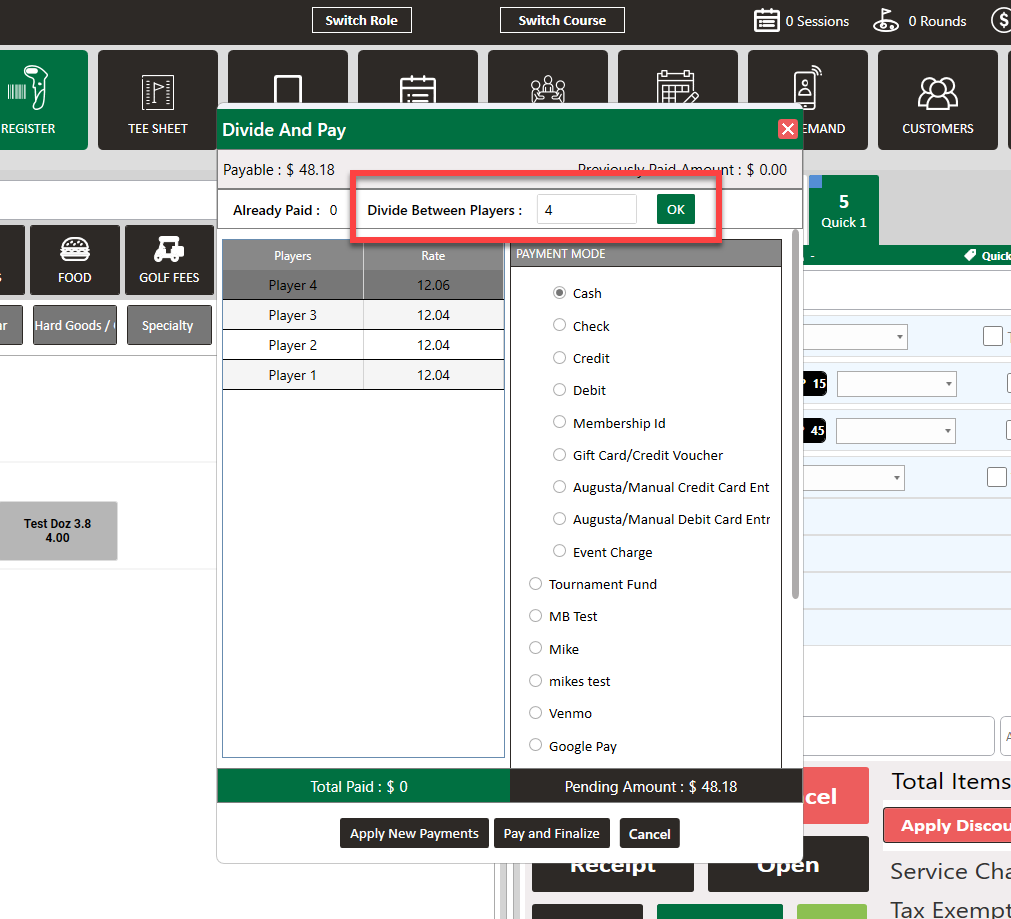This screenshot has width=1011, height=919.
Task: Close the Divide And Pay dialog
Action: (x=788, y=129)
